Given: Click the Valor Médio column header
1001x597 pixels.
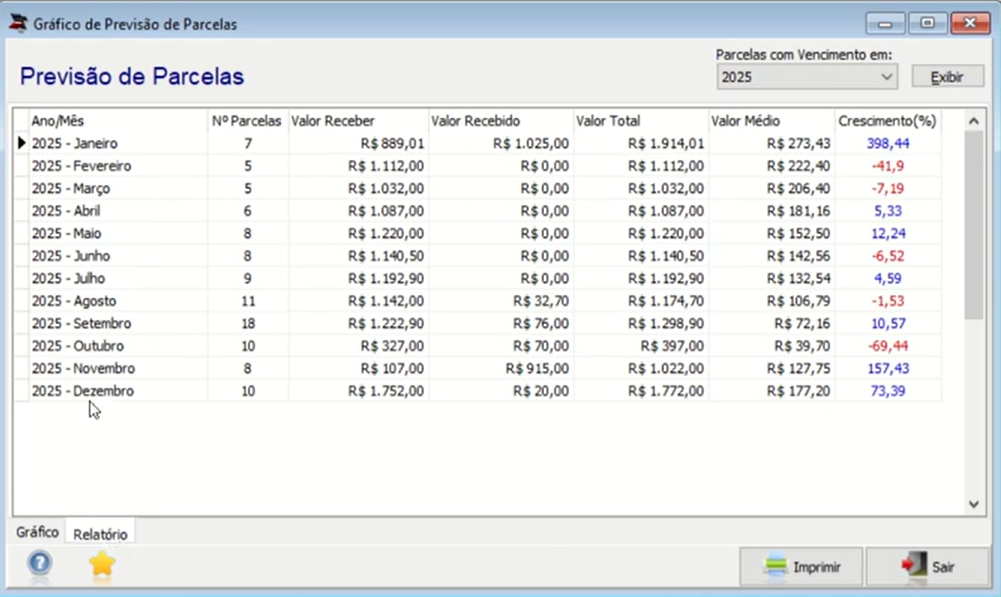Looking at the screenshot, I should pos(772,121).
